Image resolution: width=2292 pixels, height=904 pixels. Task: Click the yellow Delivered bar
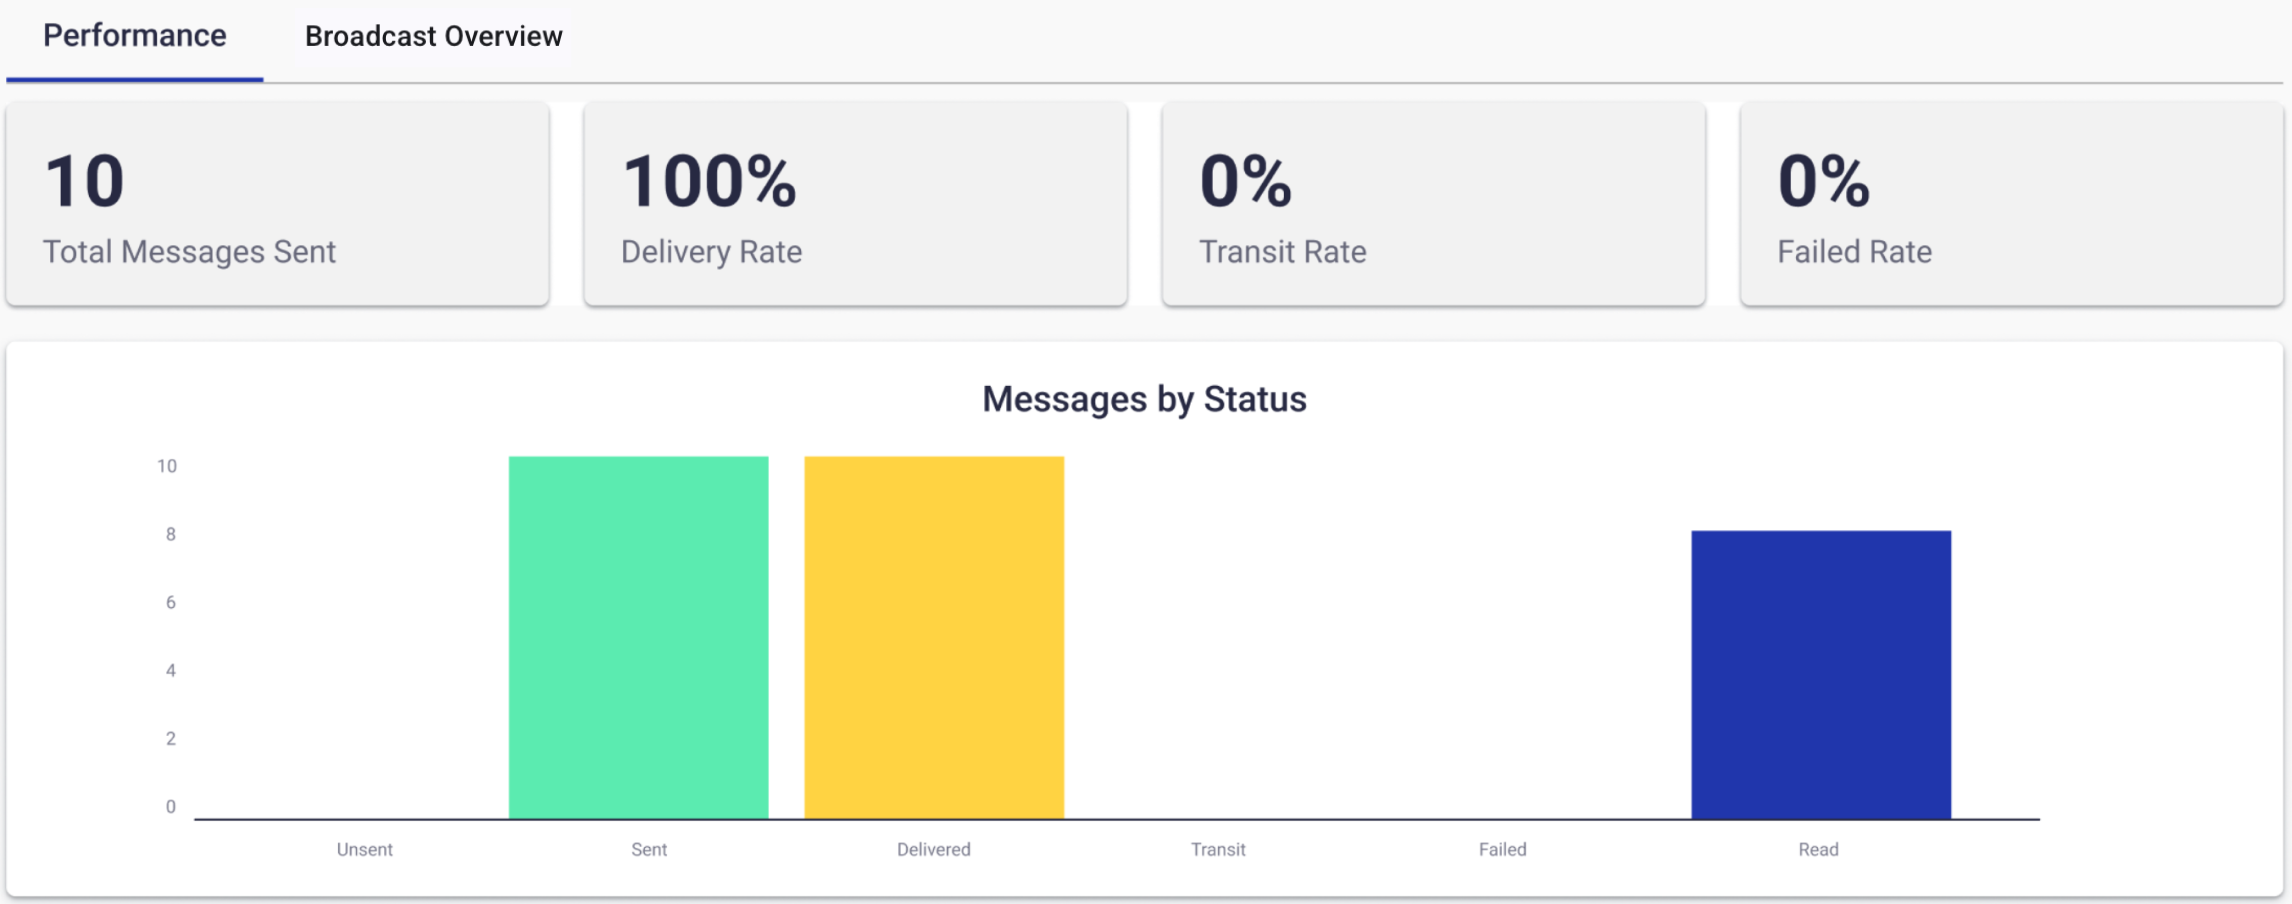pyautogui.click(x=934, y=638)
